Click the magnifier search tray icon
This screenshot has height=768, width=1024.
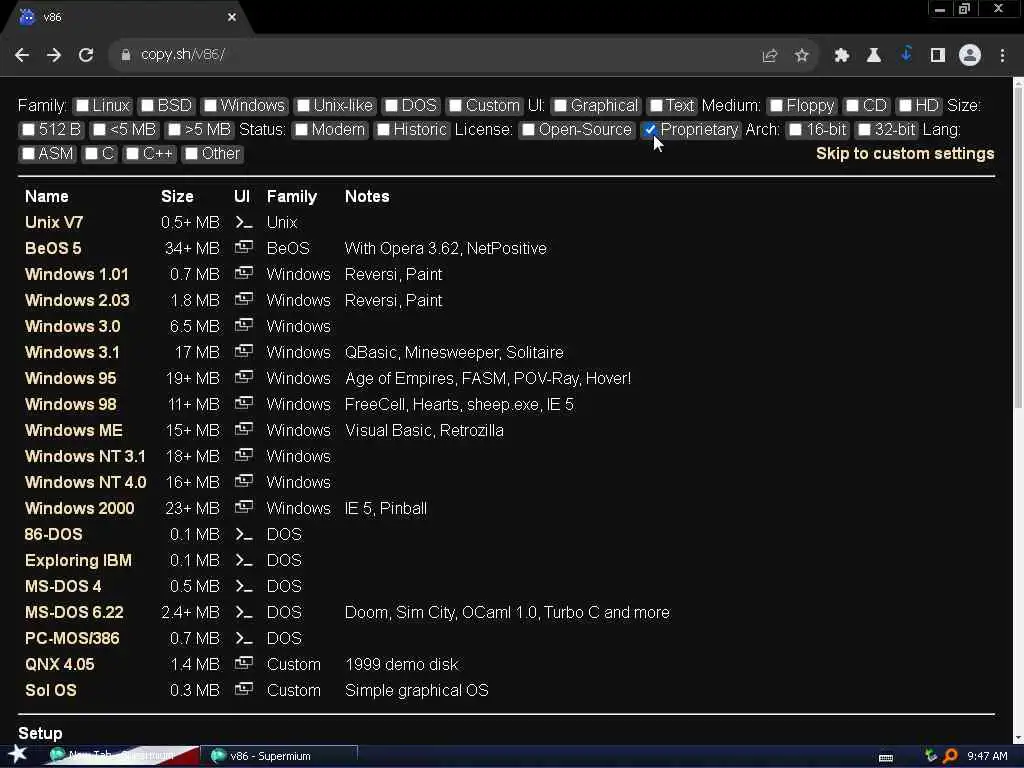(950, 756)
